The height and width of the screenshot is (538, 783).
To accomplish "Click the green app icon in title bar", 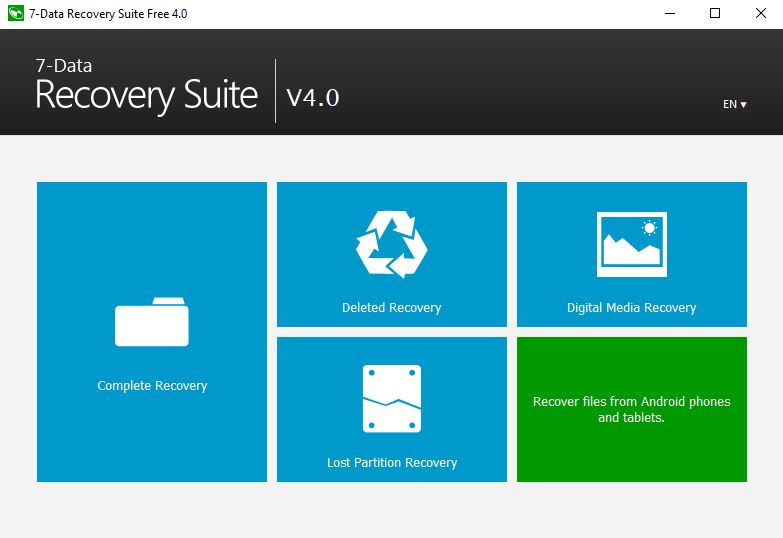I will [15, 13].
